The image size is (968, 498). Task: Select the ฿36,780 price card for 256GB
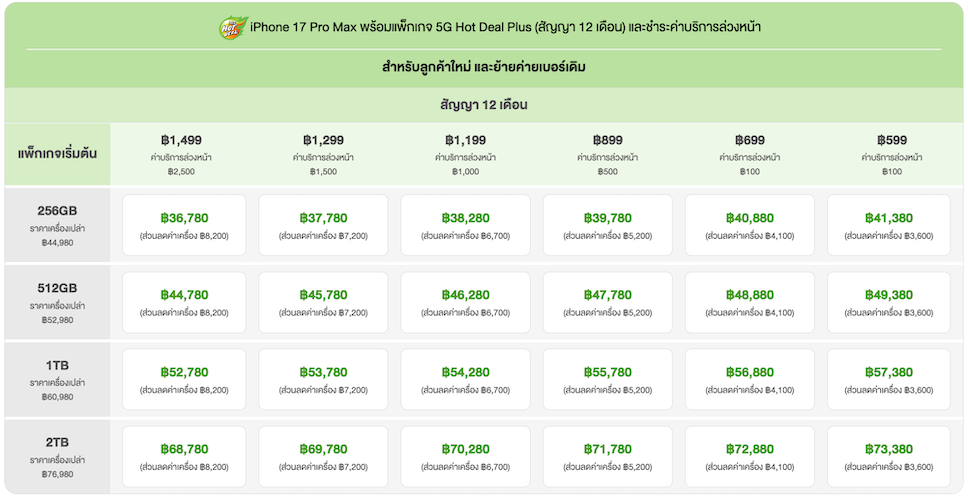(184, 225)
